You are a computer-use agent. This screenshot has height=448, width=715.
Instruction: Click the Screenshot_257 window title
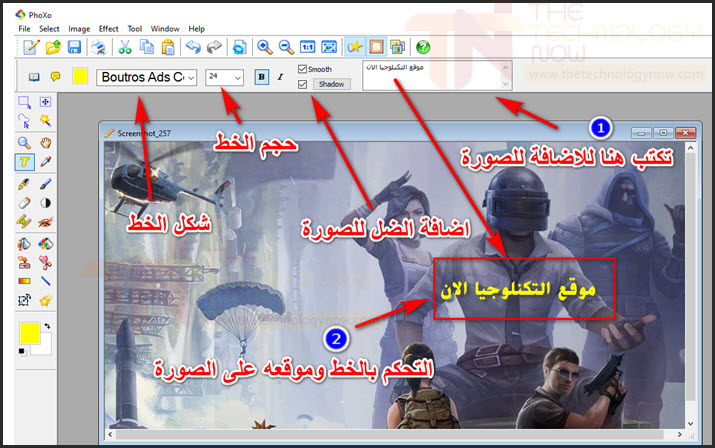tap(144, 133)
